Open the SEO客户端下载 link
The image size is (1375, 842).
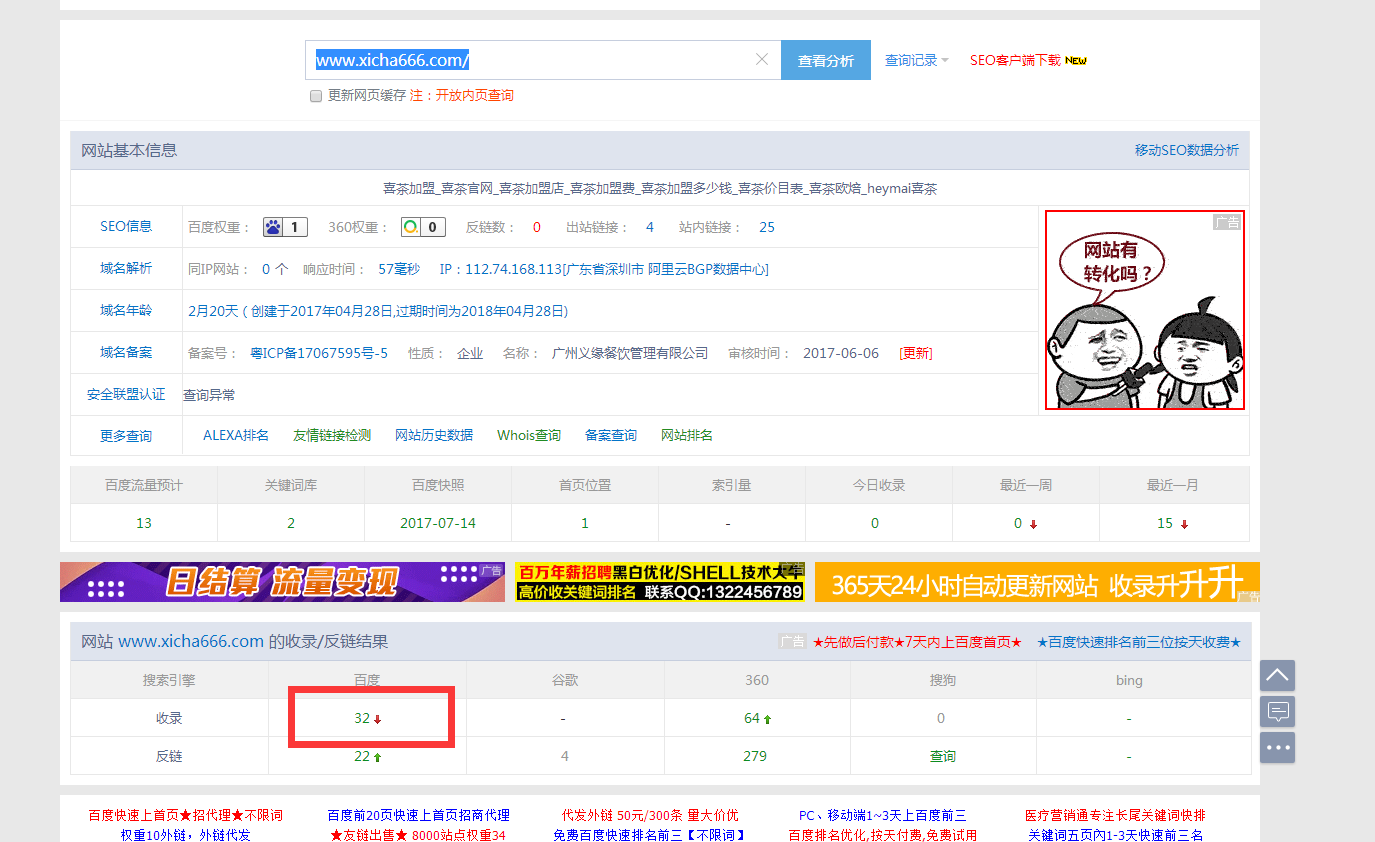point(1015,60)
